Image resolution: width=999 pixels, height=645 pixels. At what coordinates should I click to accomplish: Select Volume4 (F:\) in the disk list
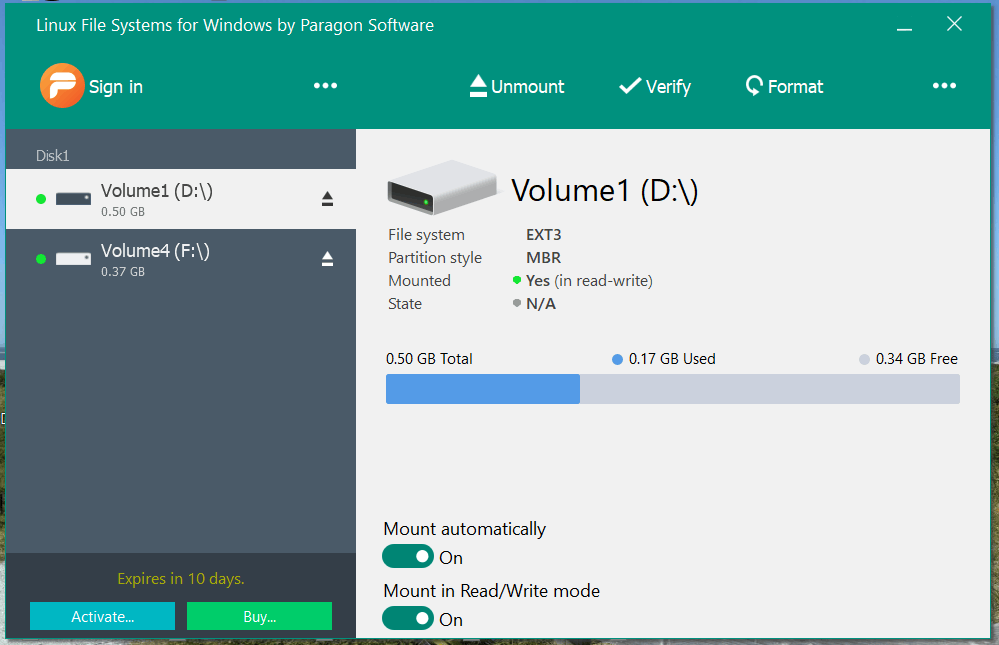coord(181,259)
